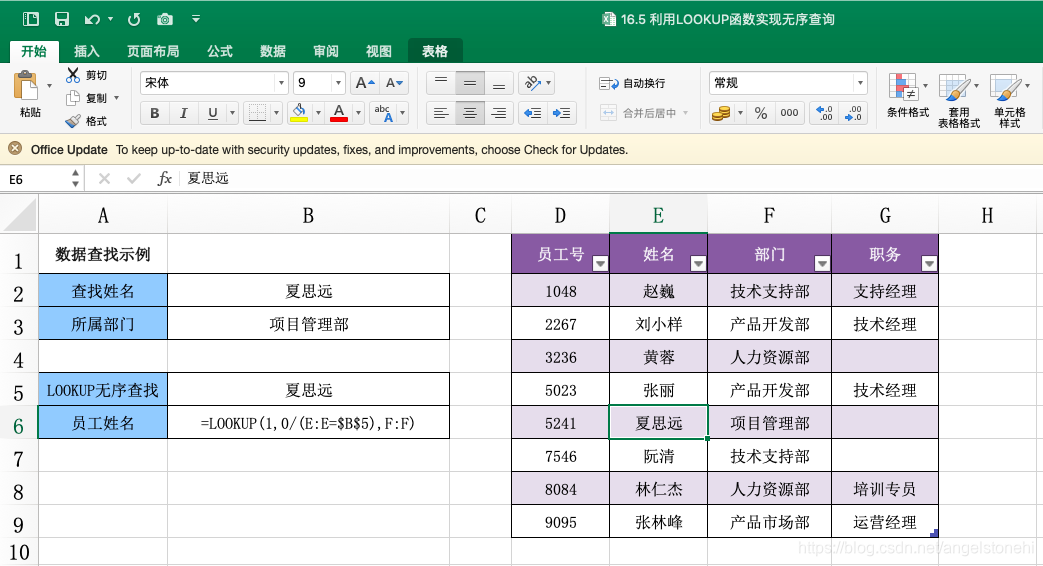Screen dimensions: 1043x566
Task: Open the new workbook template icon
Action: 31,19
